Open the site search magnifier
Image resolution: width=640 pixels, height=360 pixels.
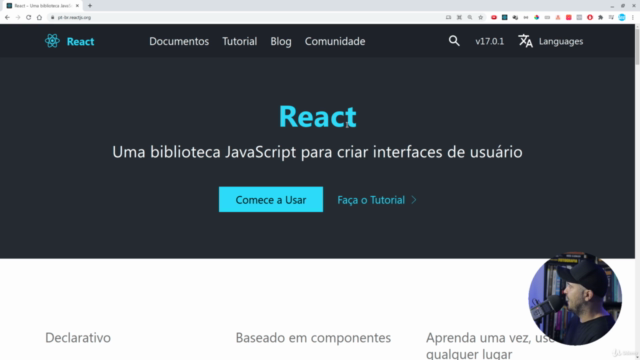point(454,41)
